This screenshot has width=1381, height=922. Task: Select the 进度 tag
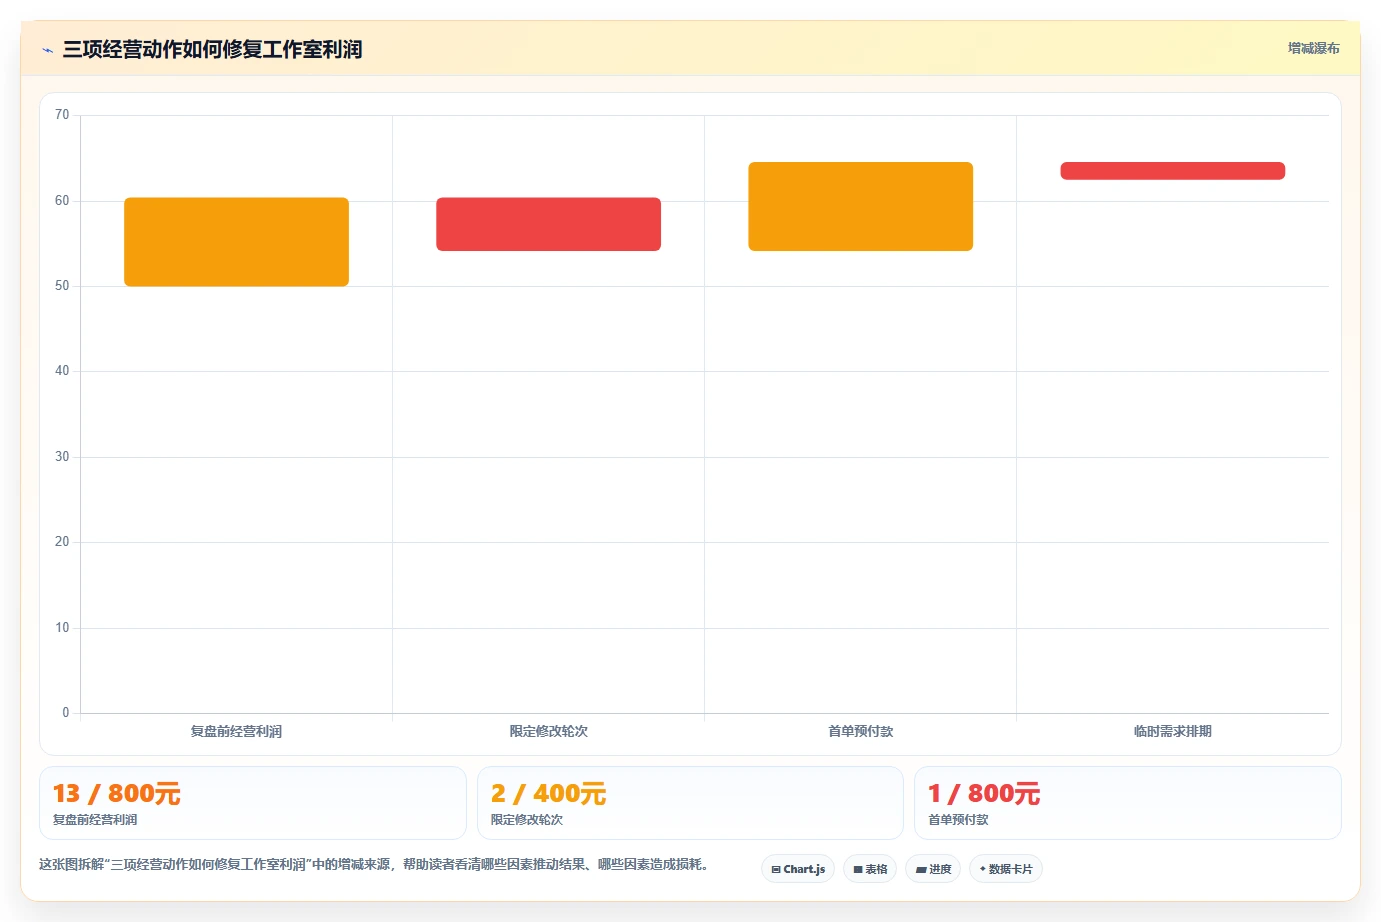(933, 869)
